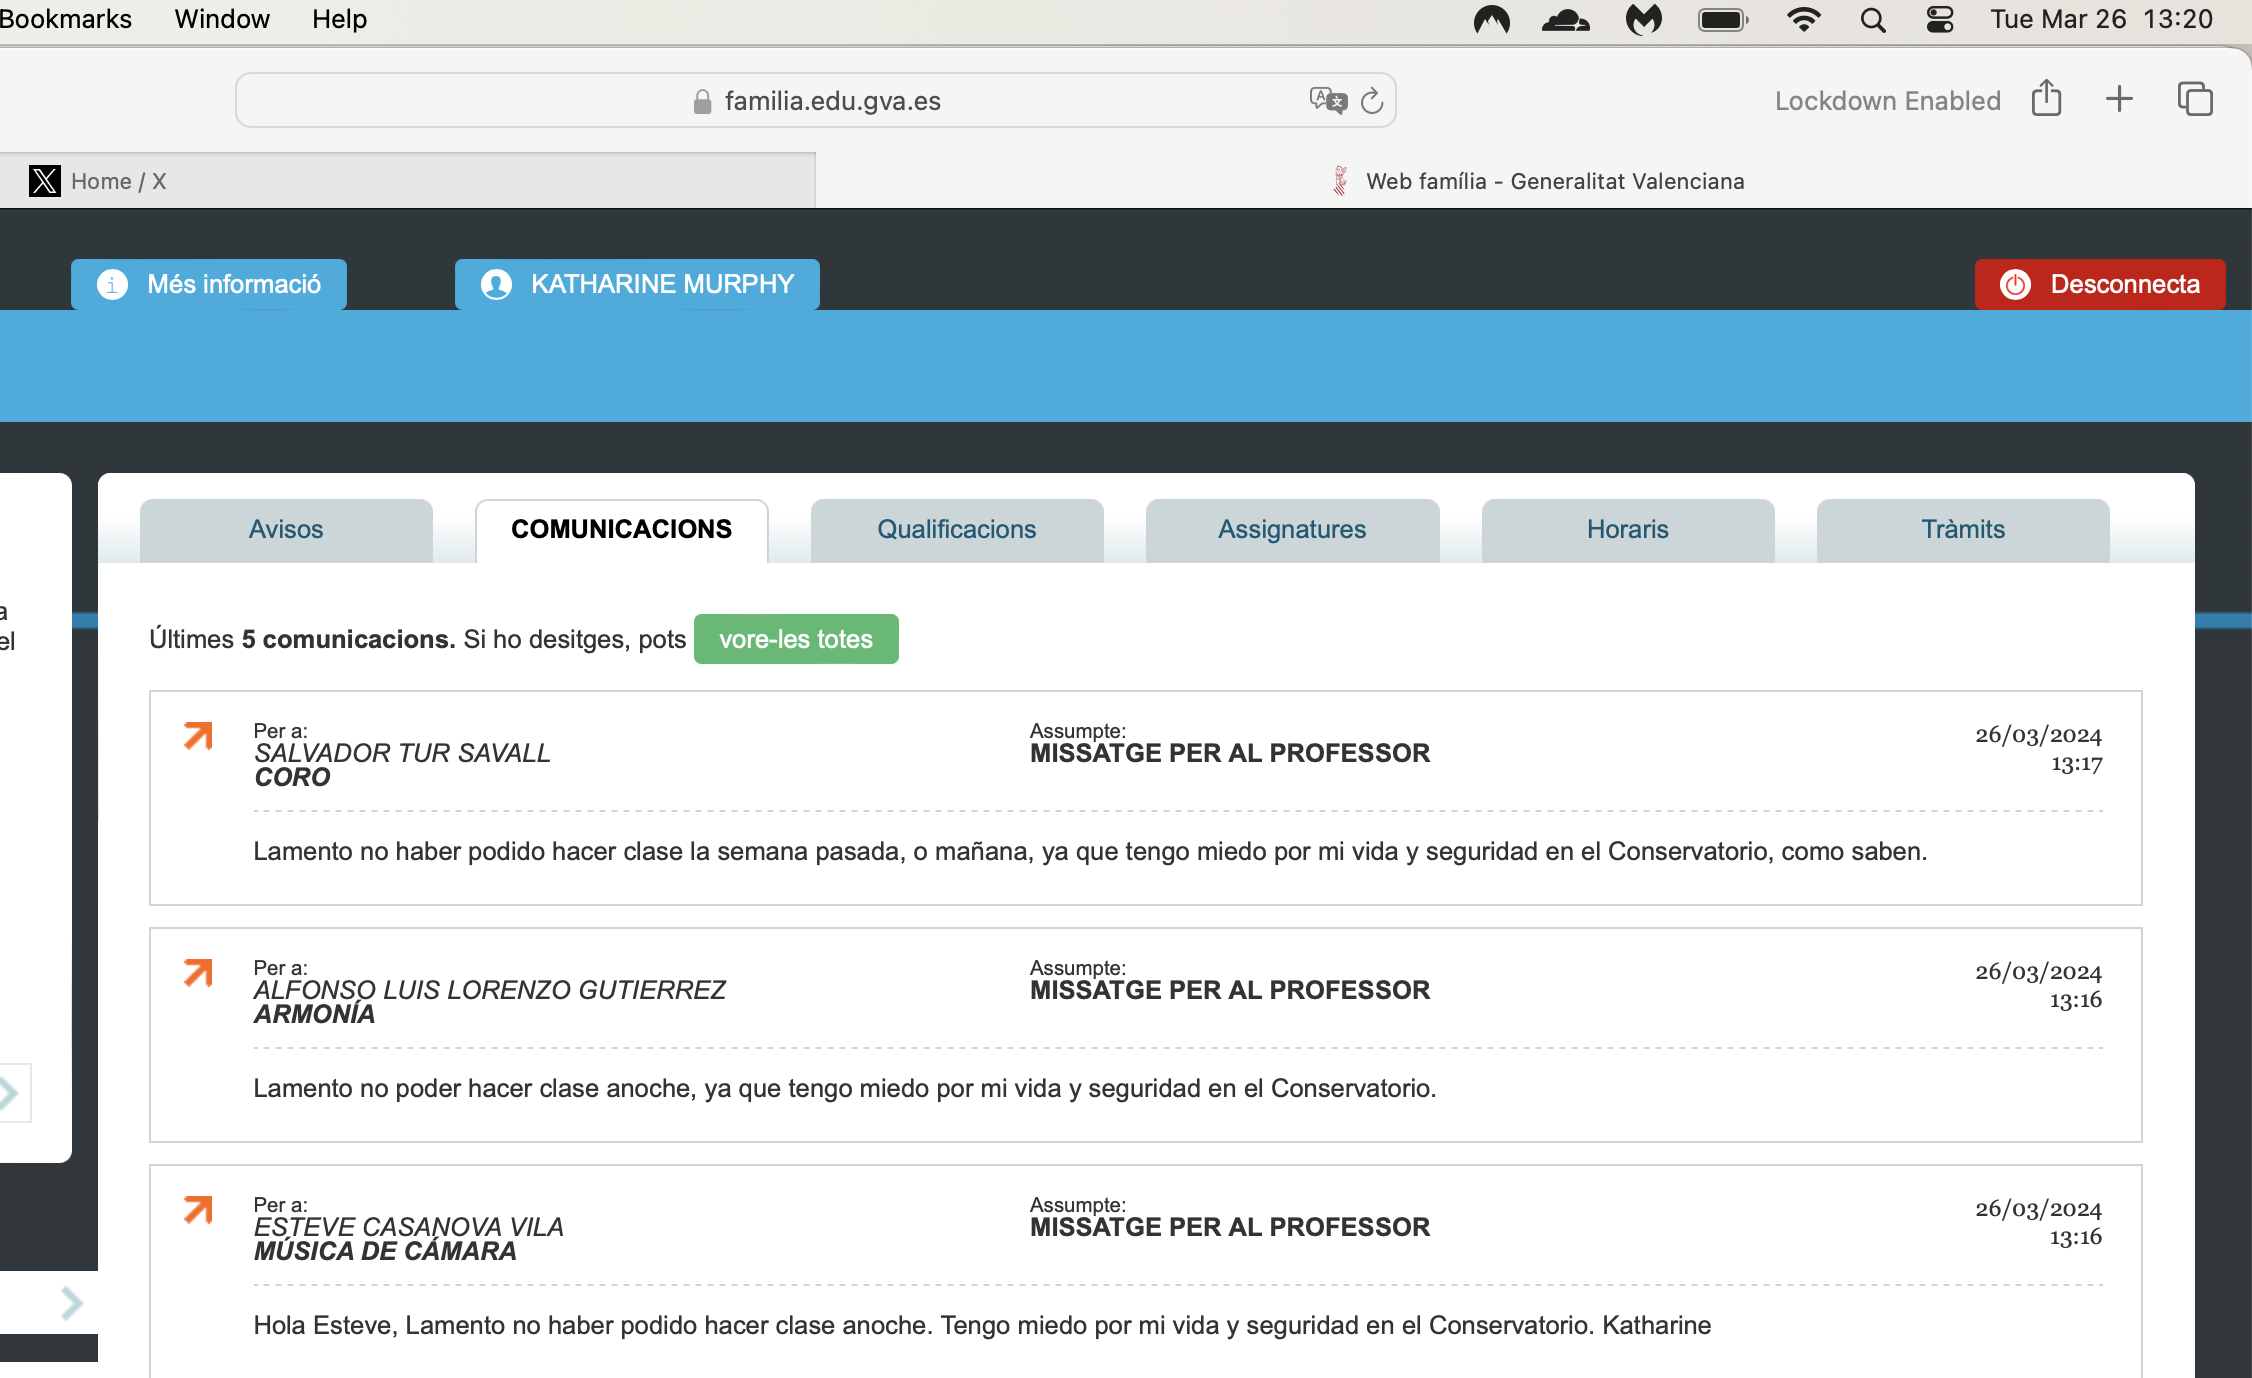Viewport: 2252px width, 1378px height.
Task: Click the green vore-les totes button
Action: (796, 639)
